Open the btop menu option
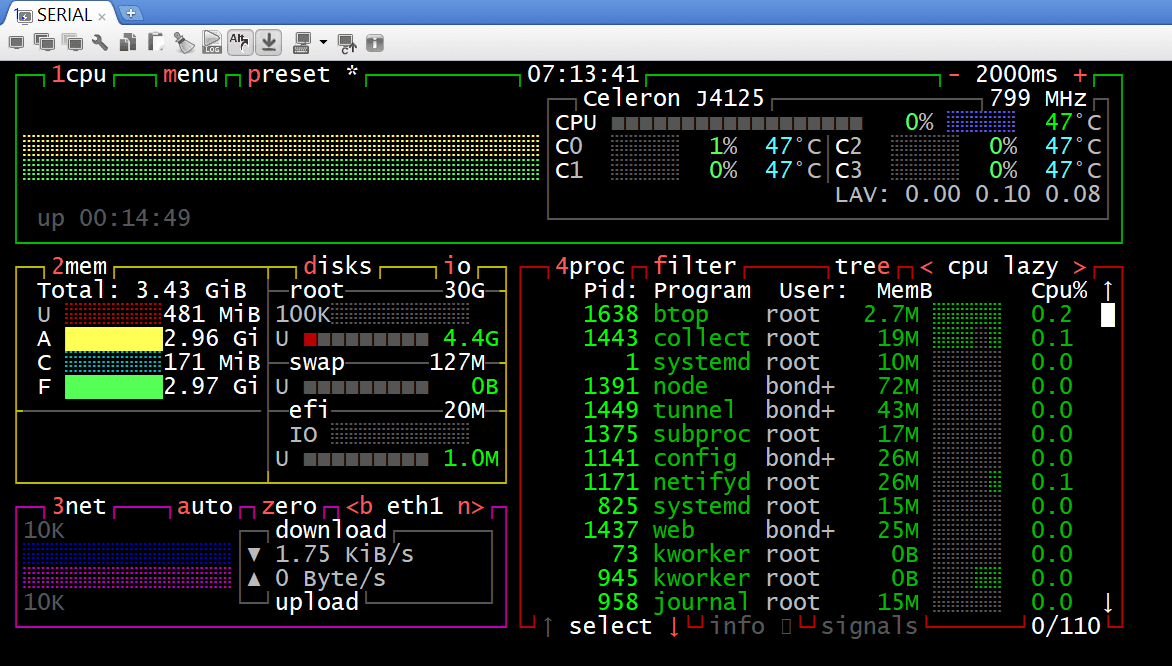The height and width of the screenshot is (666, 1172). tap(190, 75)
